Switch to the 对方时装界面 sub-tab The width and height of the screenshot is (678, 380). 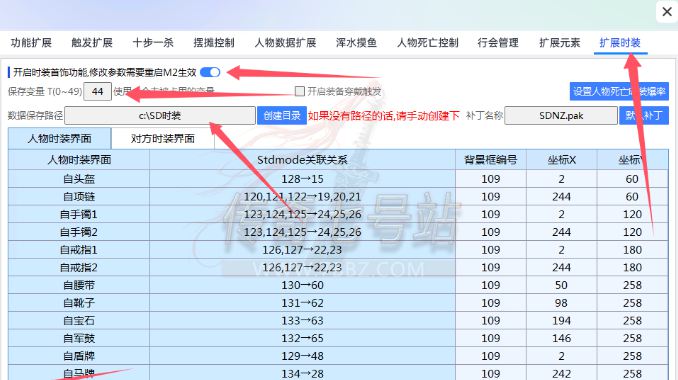pos(163,138)
